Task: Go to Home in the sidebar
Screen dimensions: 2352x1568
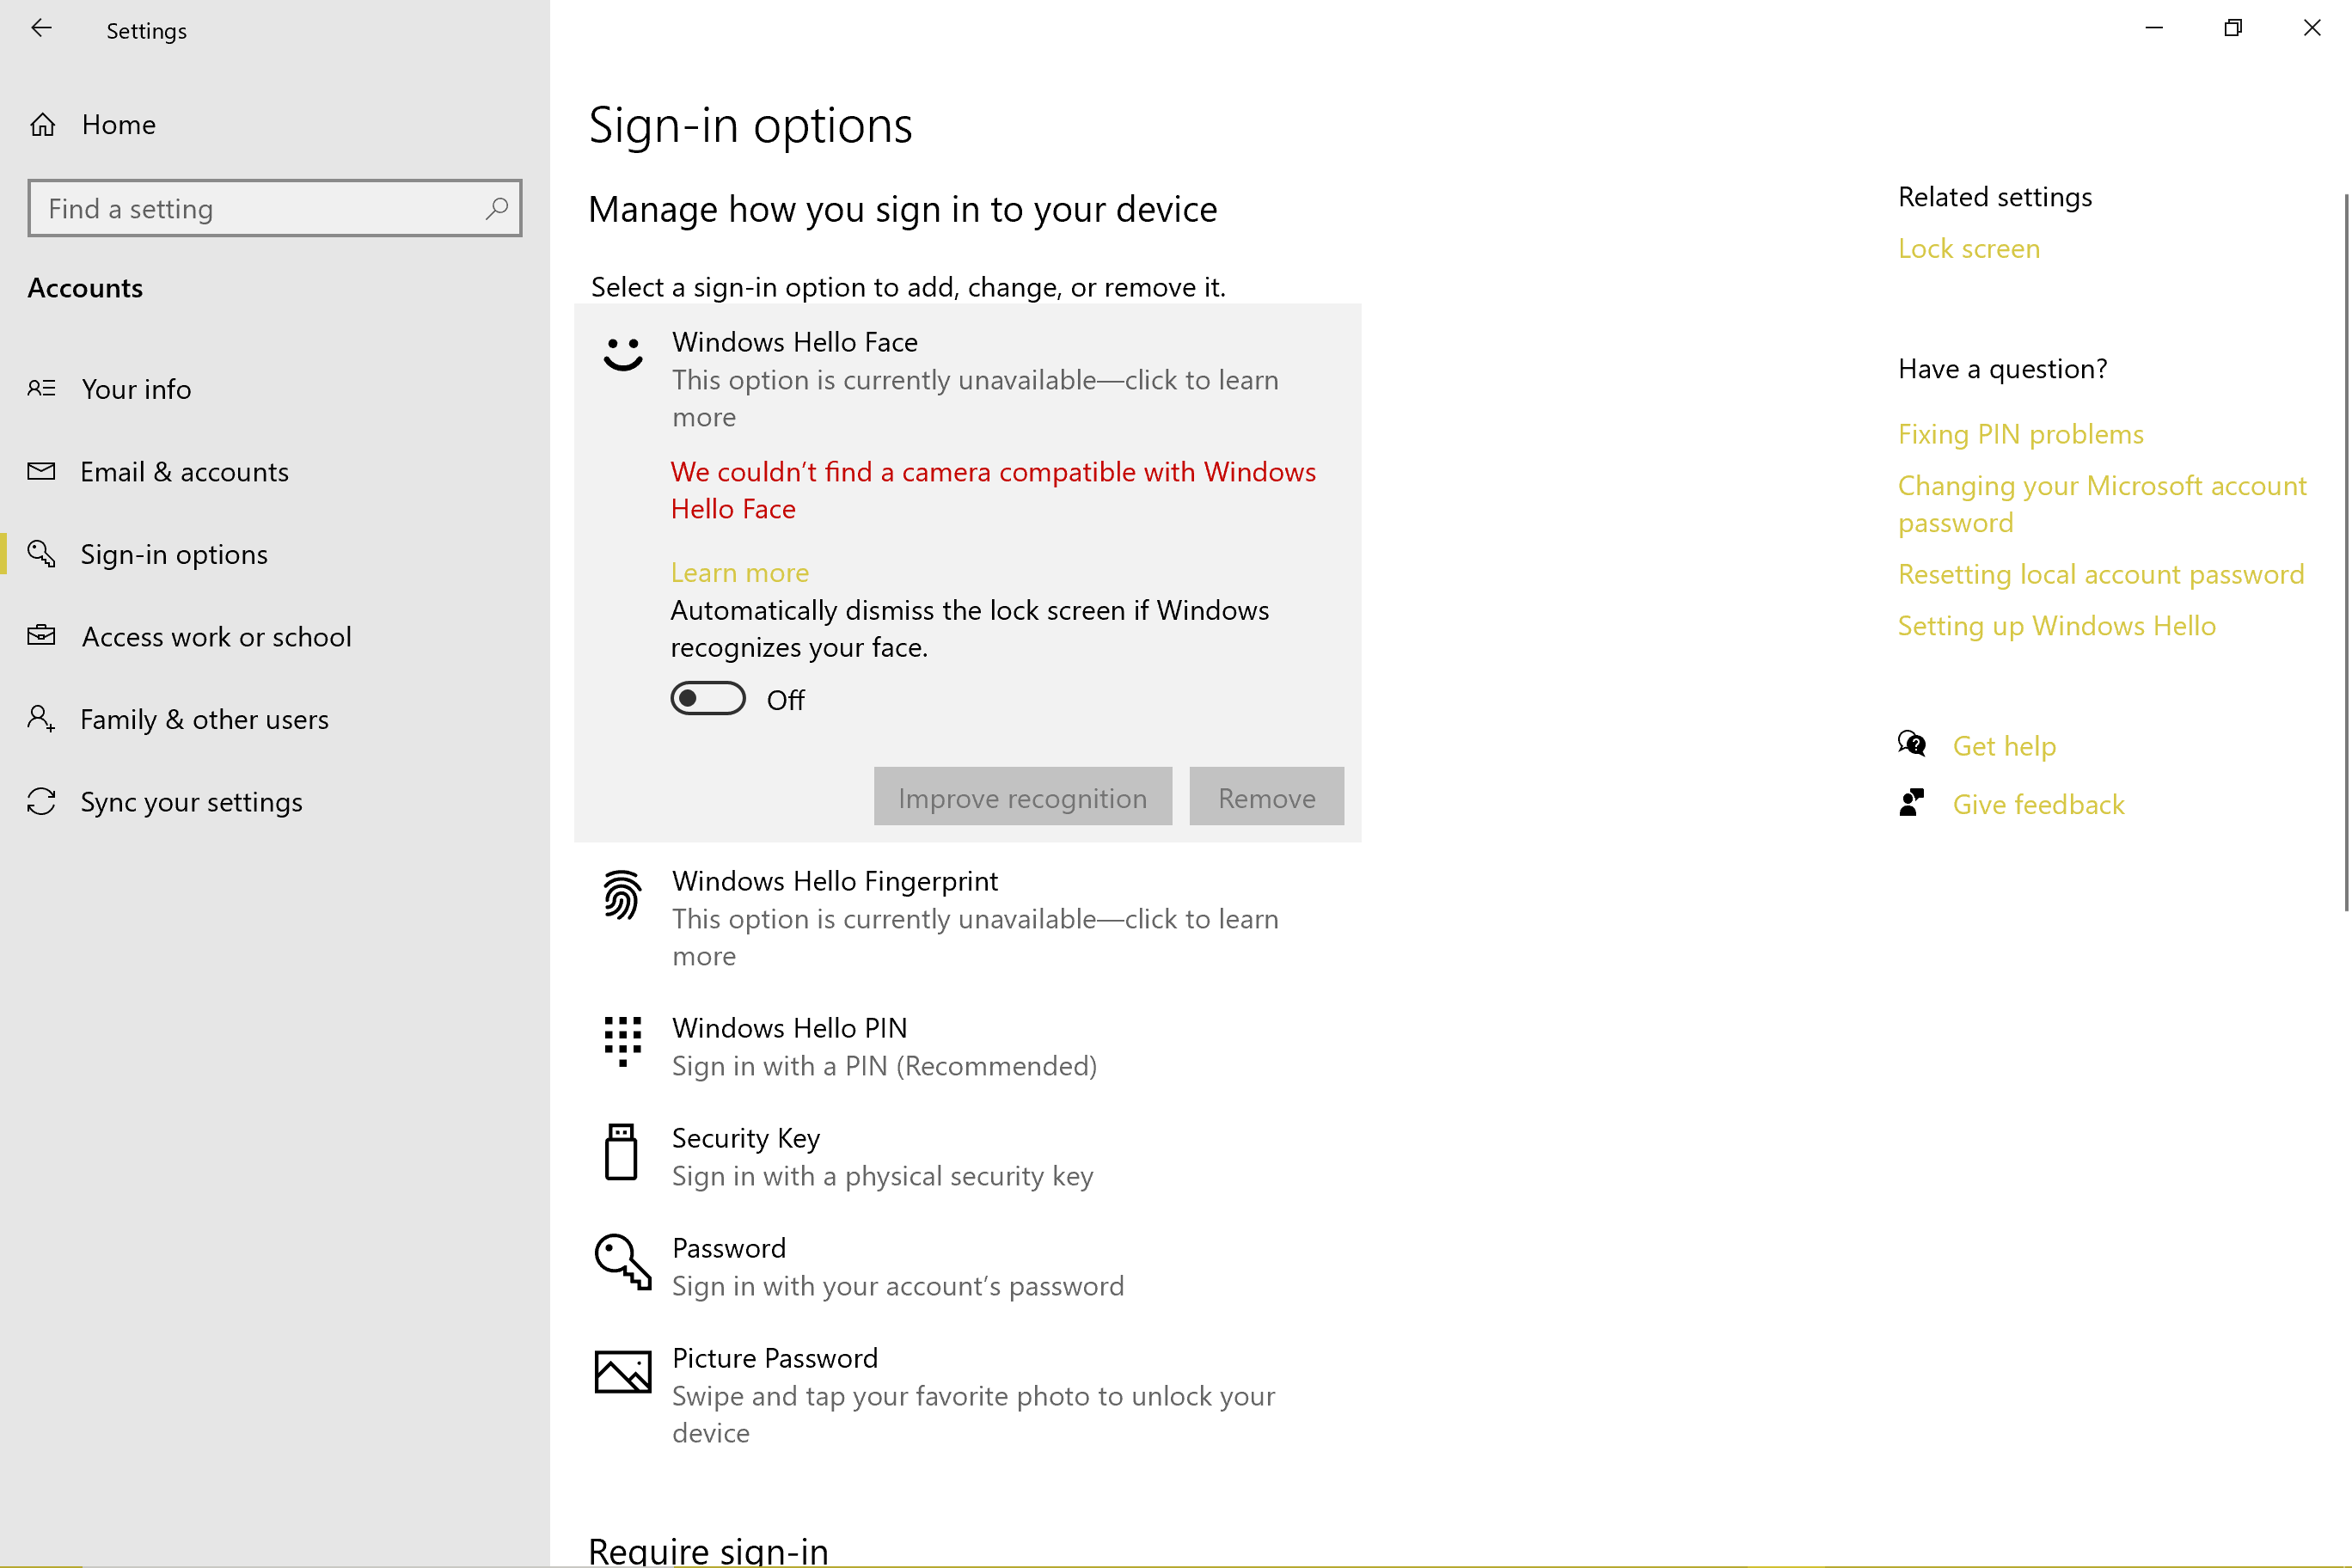Action: (118, 124)
